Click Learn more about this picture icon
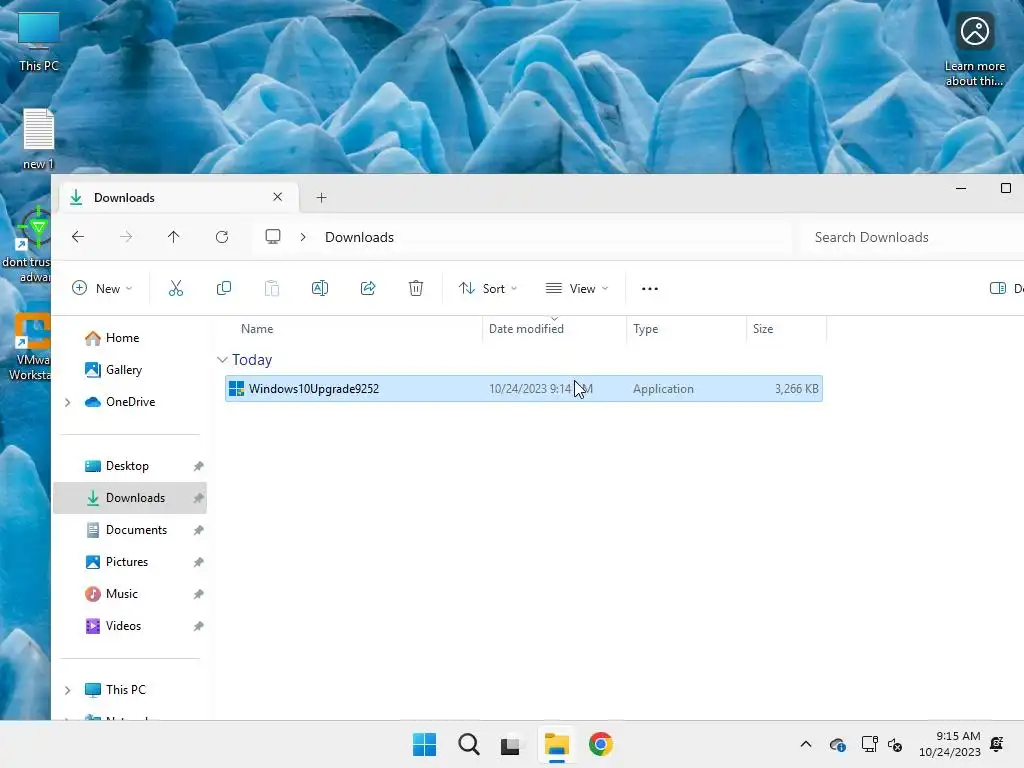Viewport: 1024px width, 768px height. (x=975, y=49)
